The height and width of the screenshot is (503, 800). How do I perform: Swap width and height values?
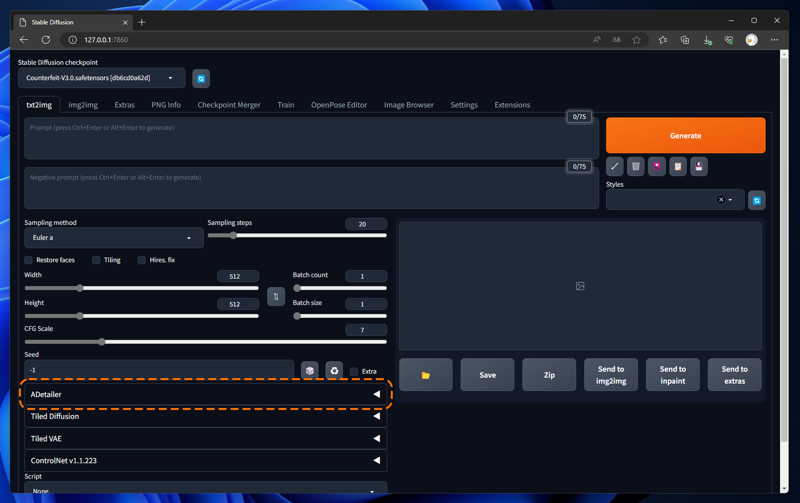tap(276, 296)
